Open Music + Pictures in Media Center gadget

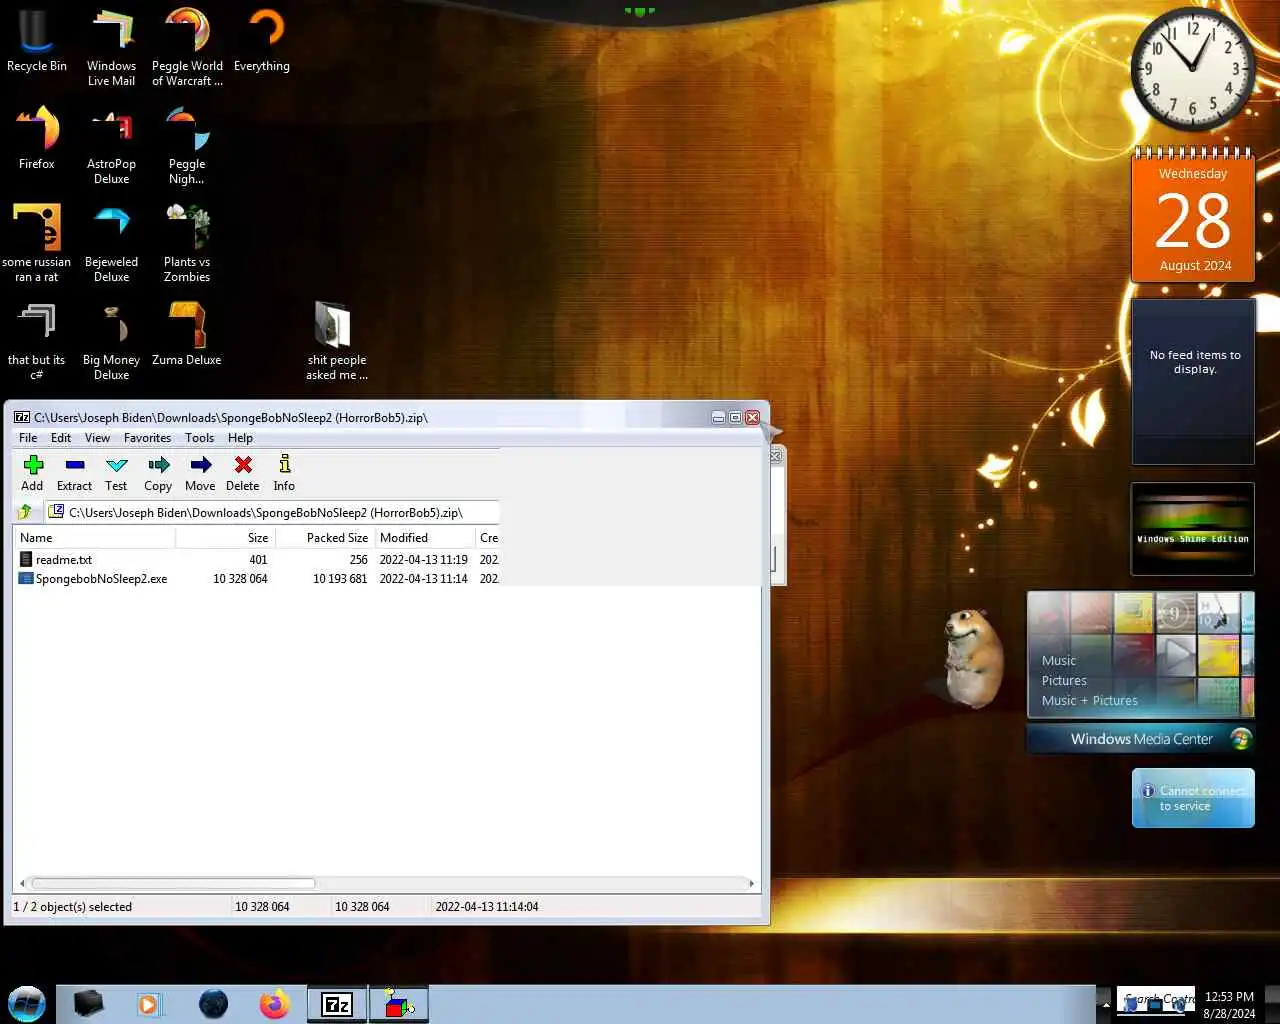(x=1090, y=701)
